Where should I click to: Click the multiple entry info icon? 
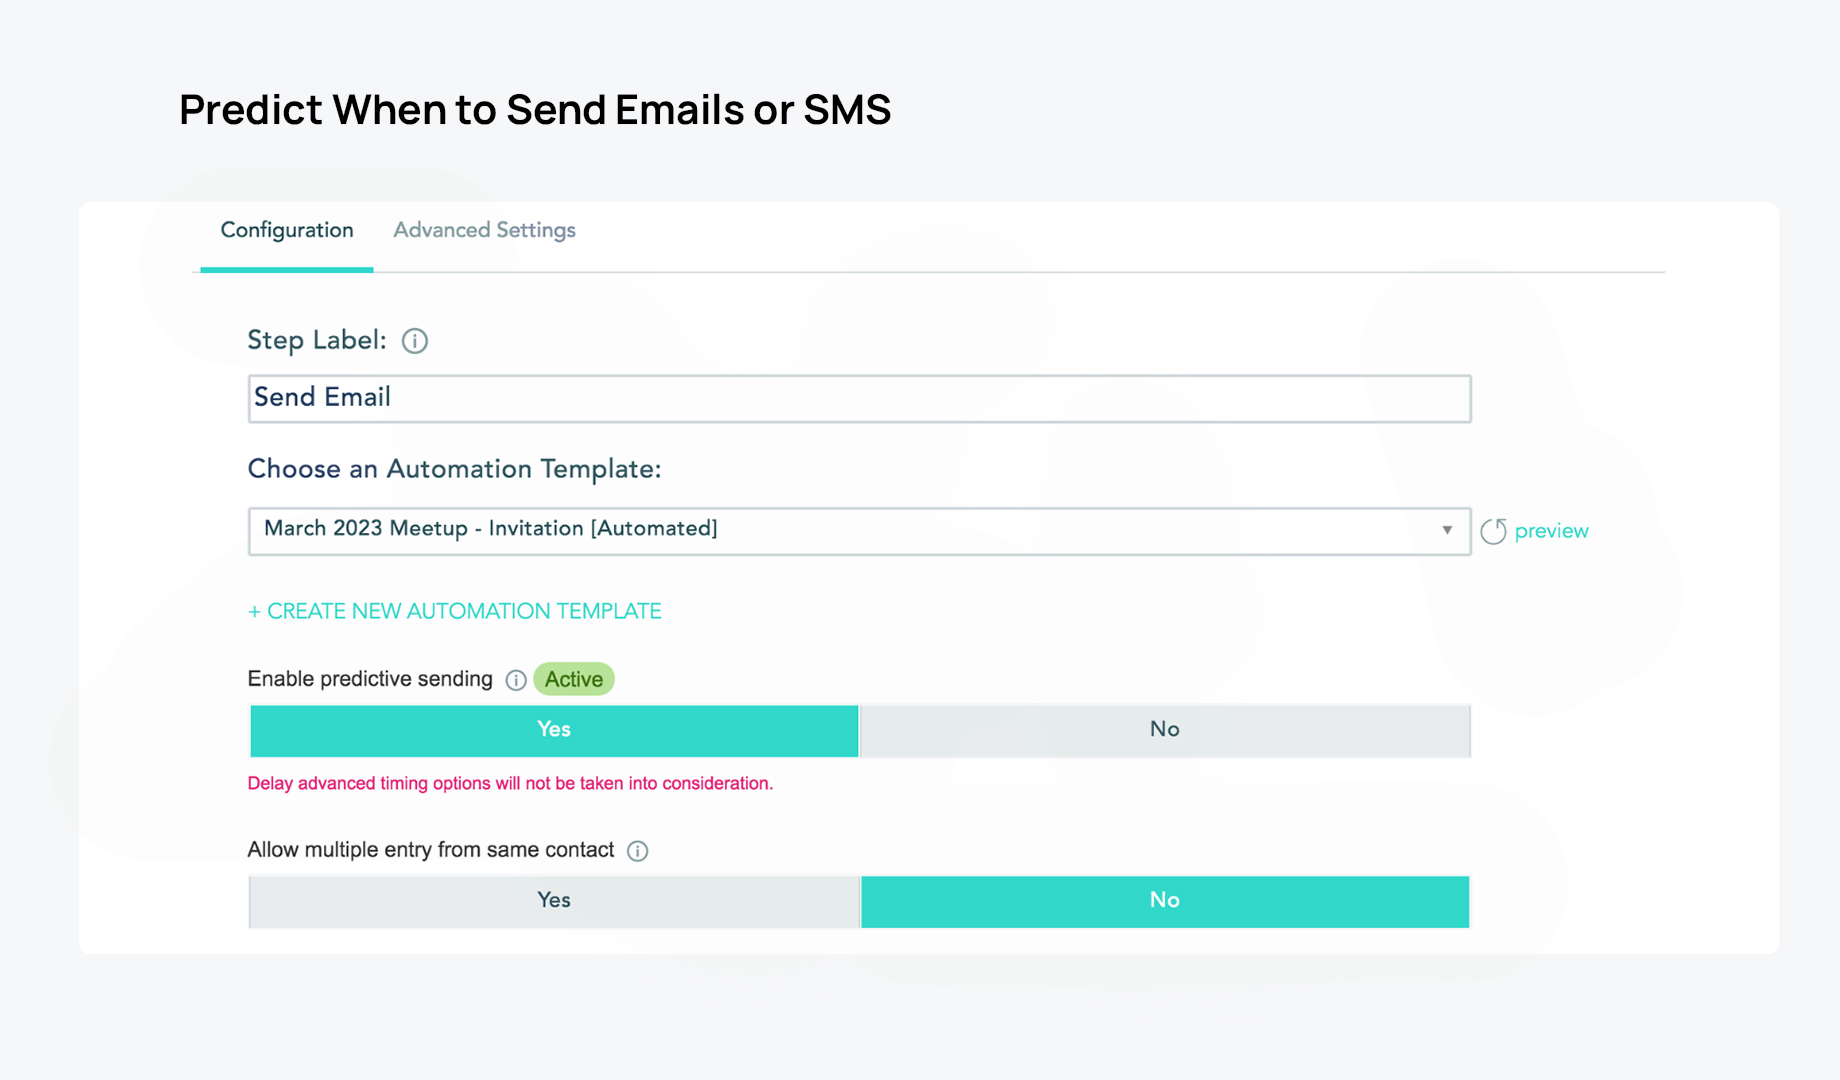[637, 851]
